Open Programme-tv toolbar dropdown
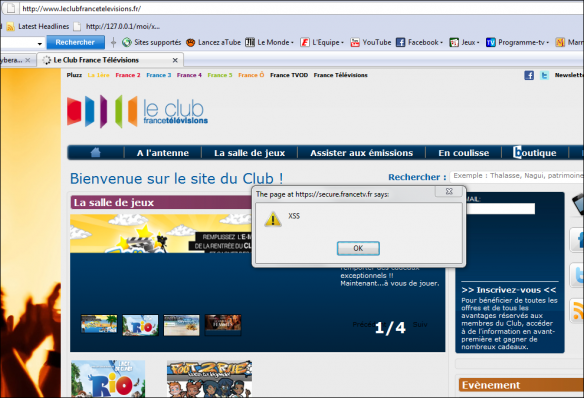584x398 pixels. coord(517,42)
